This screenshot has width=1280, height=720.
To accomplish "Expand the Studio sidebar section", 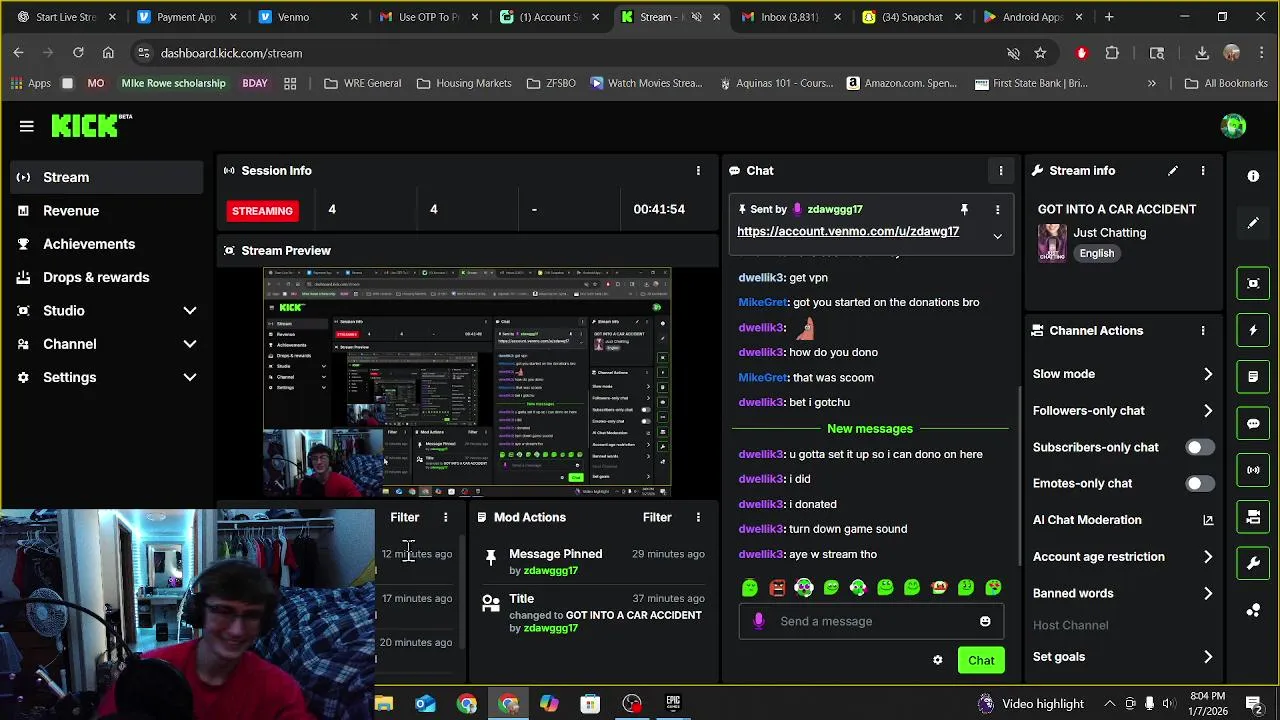I will pyautogui.click(x=190, y=311).
